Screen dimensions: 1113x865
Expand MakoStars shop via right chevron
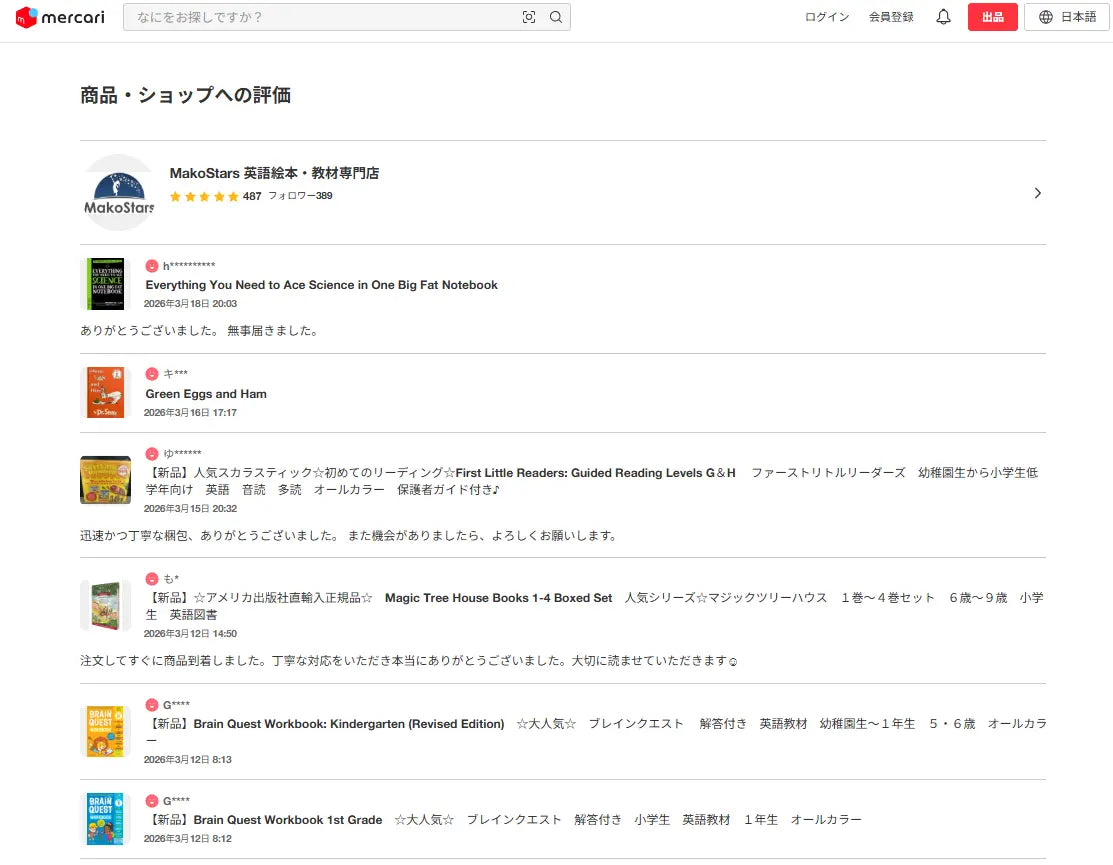(1037, 193)
